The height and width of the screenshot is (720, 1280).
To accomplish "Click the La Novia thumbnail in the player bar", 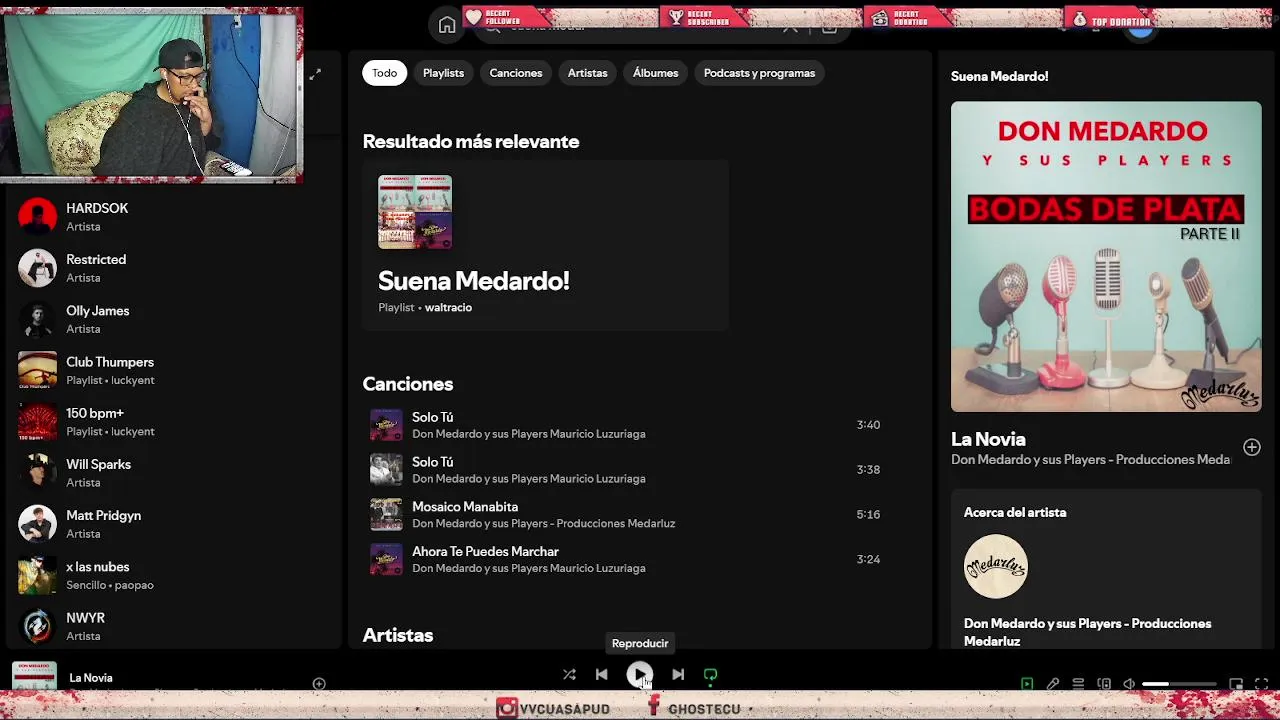I will point(34,677).
